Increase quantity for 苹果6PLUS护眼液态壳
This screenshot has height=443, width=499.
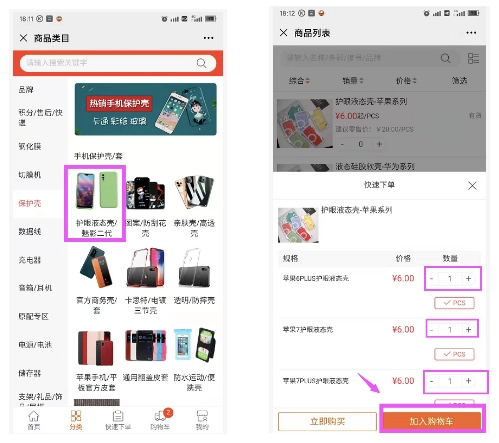(x=469, y=279)
